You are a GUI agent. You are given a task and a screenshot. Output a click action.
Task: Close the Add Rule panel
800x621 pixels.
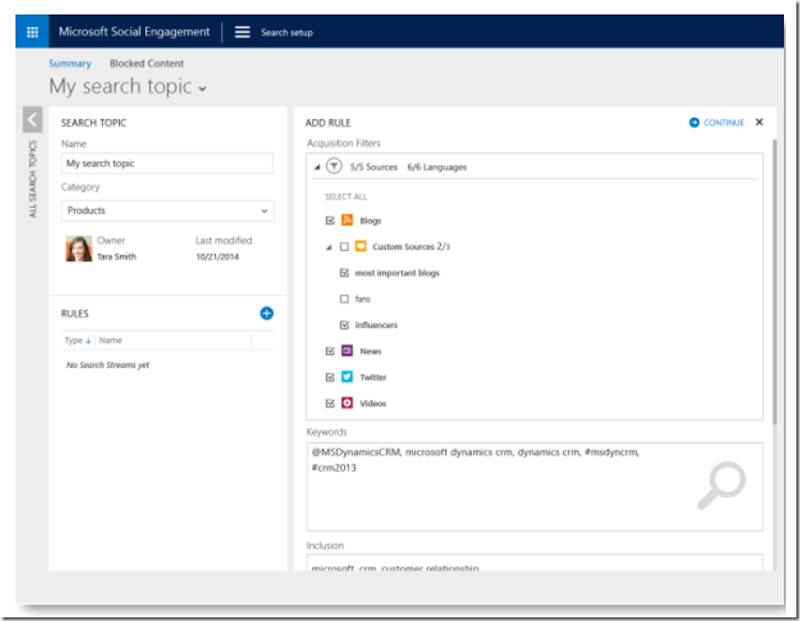(x=759, y=122)
